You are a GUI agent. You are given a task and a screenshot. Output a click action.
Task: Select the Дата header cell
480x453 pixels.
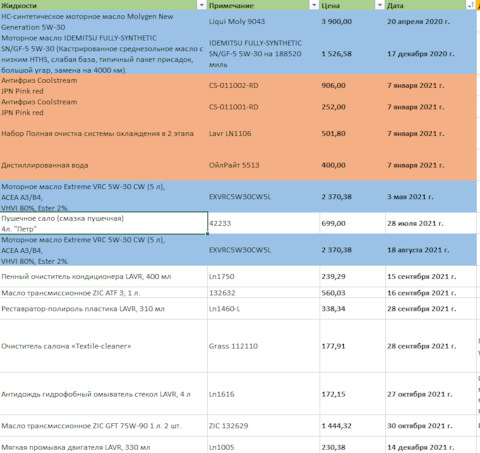[x=431, y=5]
